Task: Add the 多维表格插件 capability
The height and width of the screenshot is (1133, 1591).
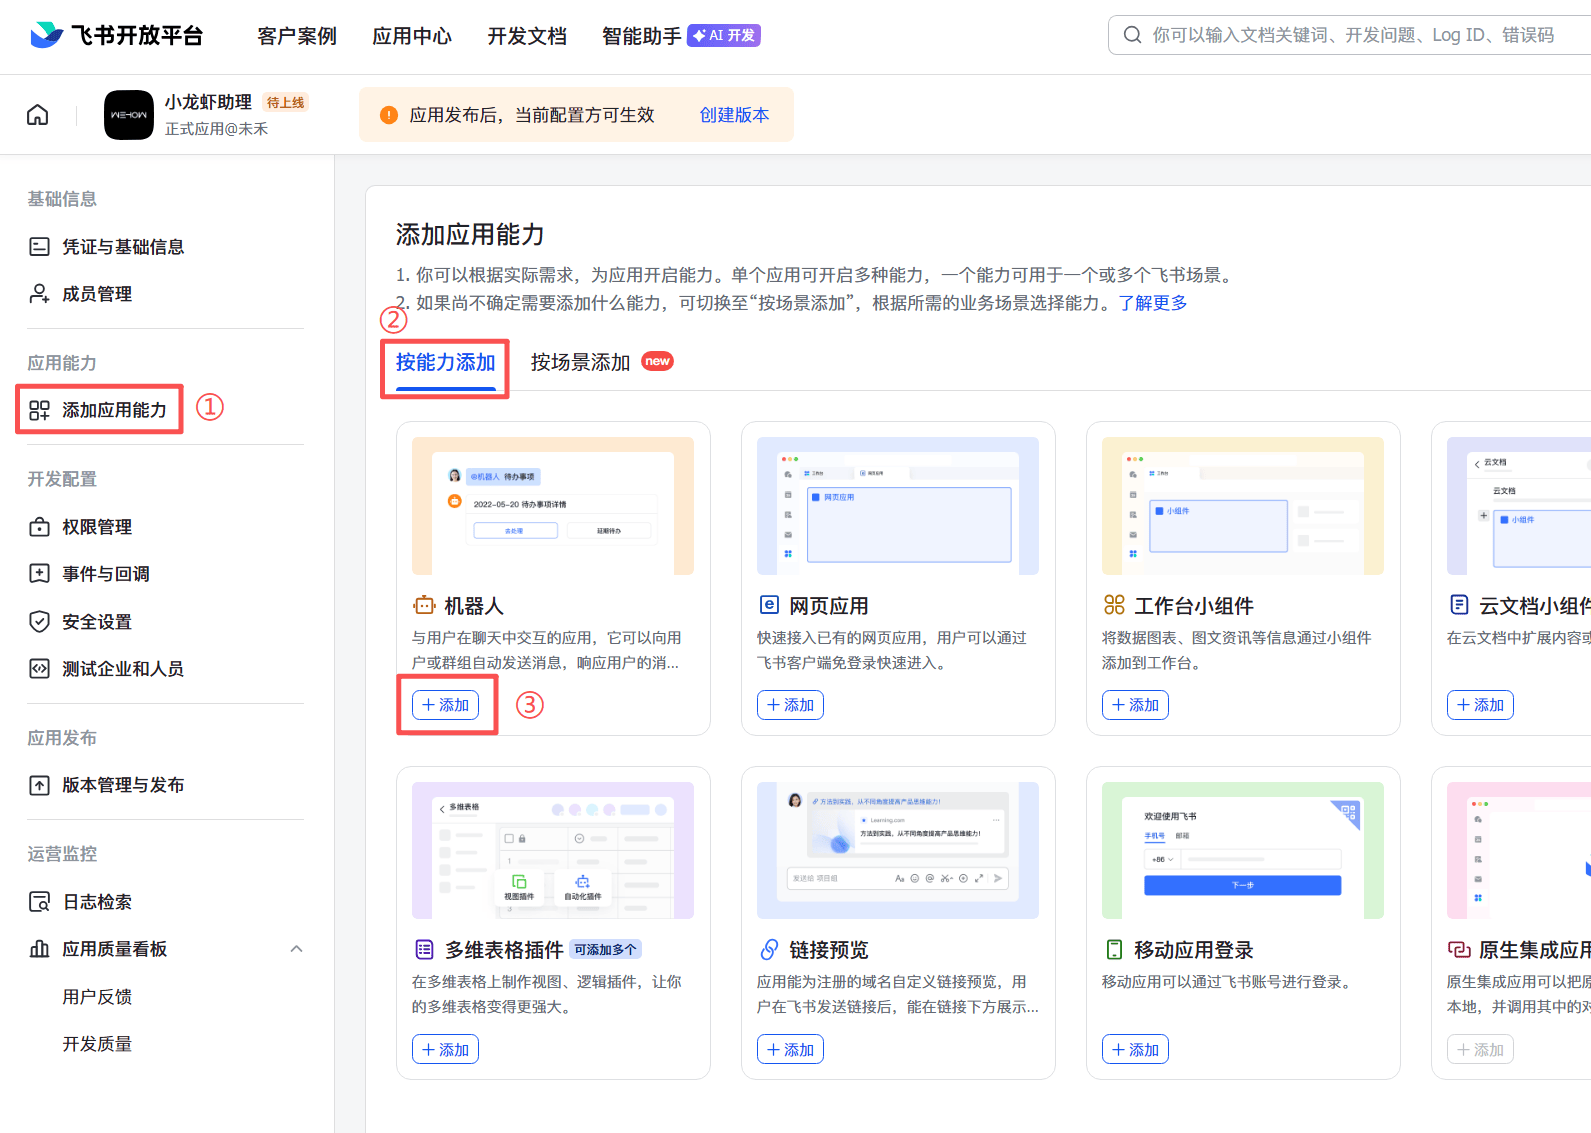Action: (445, 1049)
